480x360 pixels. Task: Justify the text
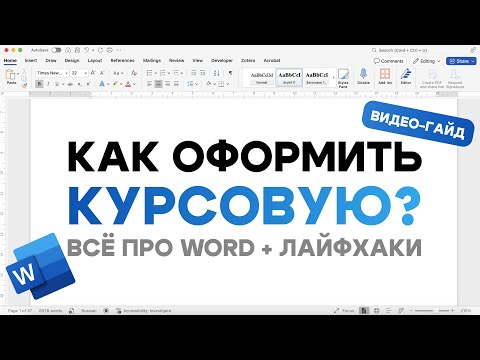[176, 84]
